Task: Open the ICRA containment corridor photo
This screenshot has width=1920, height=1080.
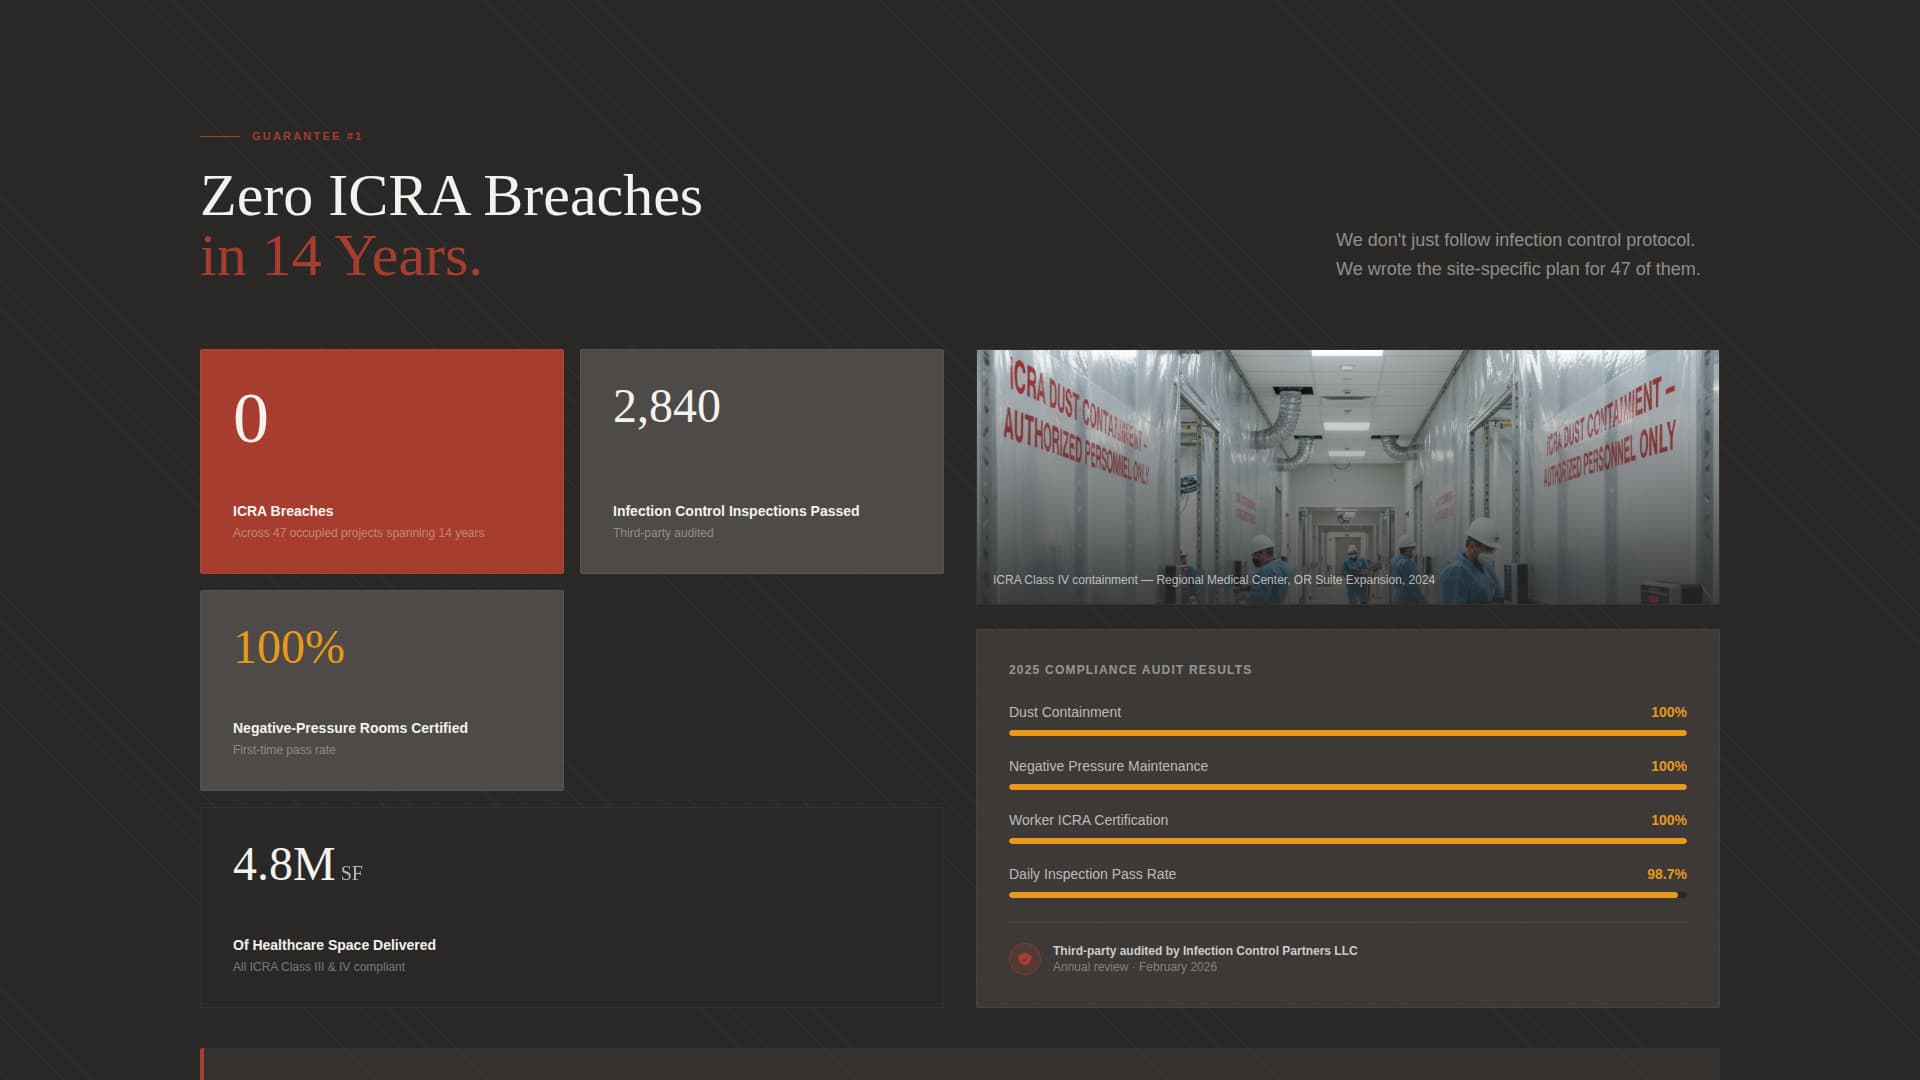Action: [1348, 477]
